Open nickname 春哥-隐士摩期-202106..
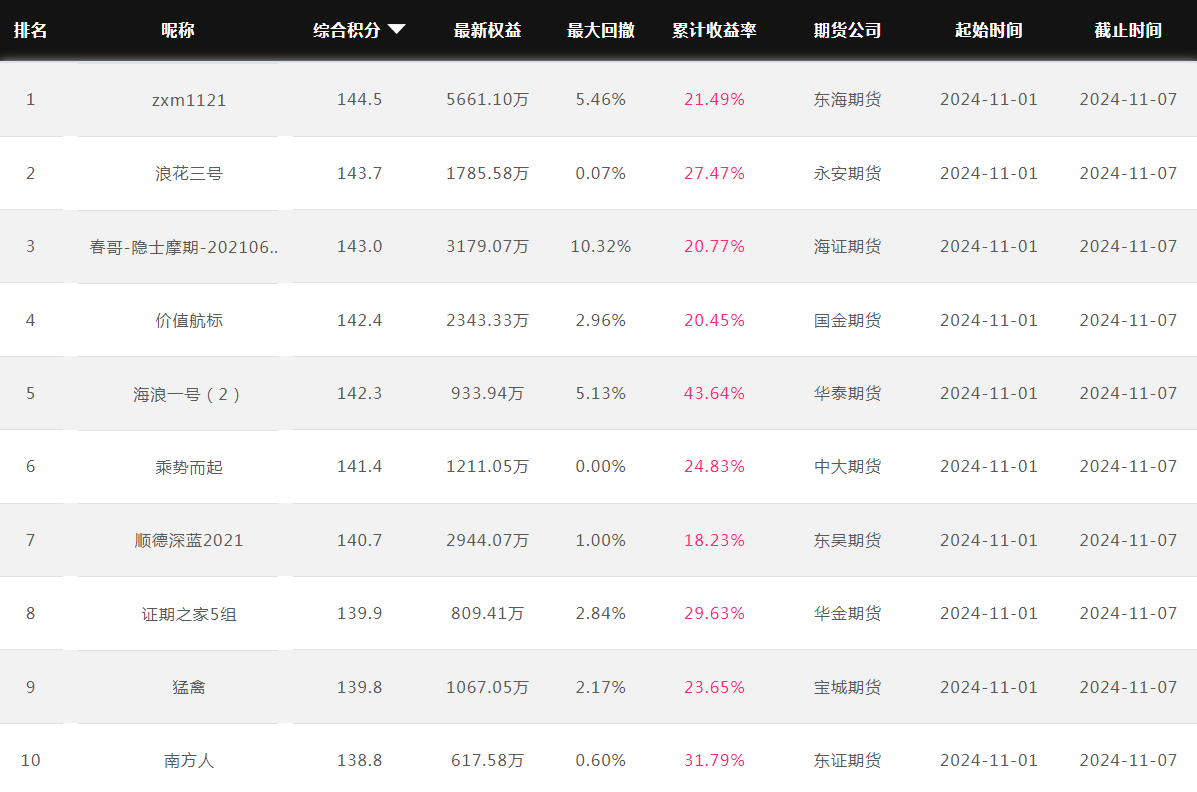 point(183,247)
